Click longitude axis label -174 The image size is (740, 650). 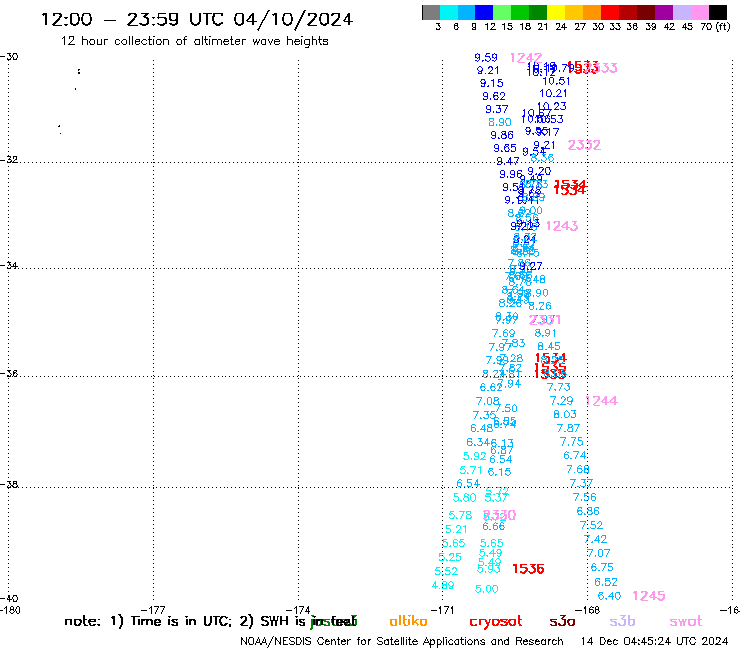click(298, 610)
